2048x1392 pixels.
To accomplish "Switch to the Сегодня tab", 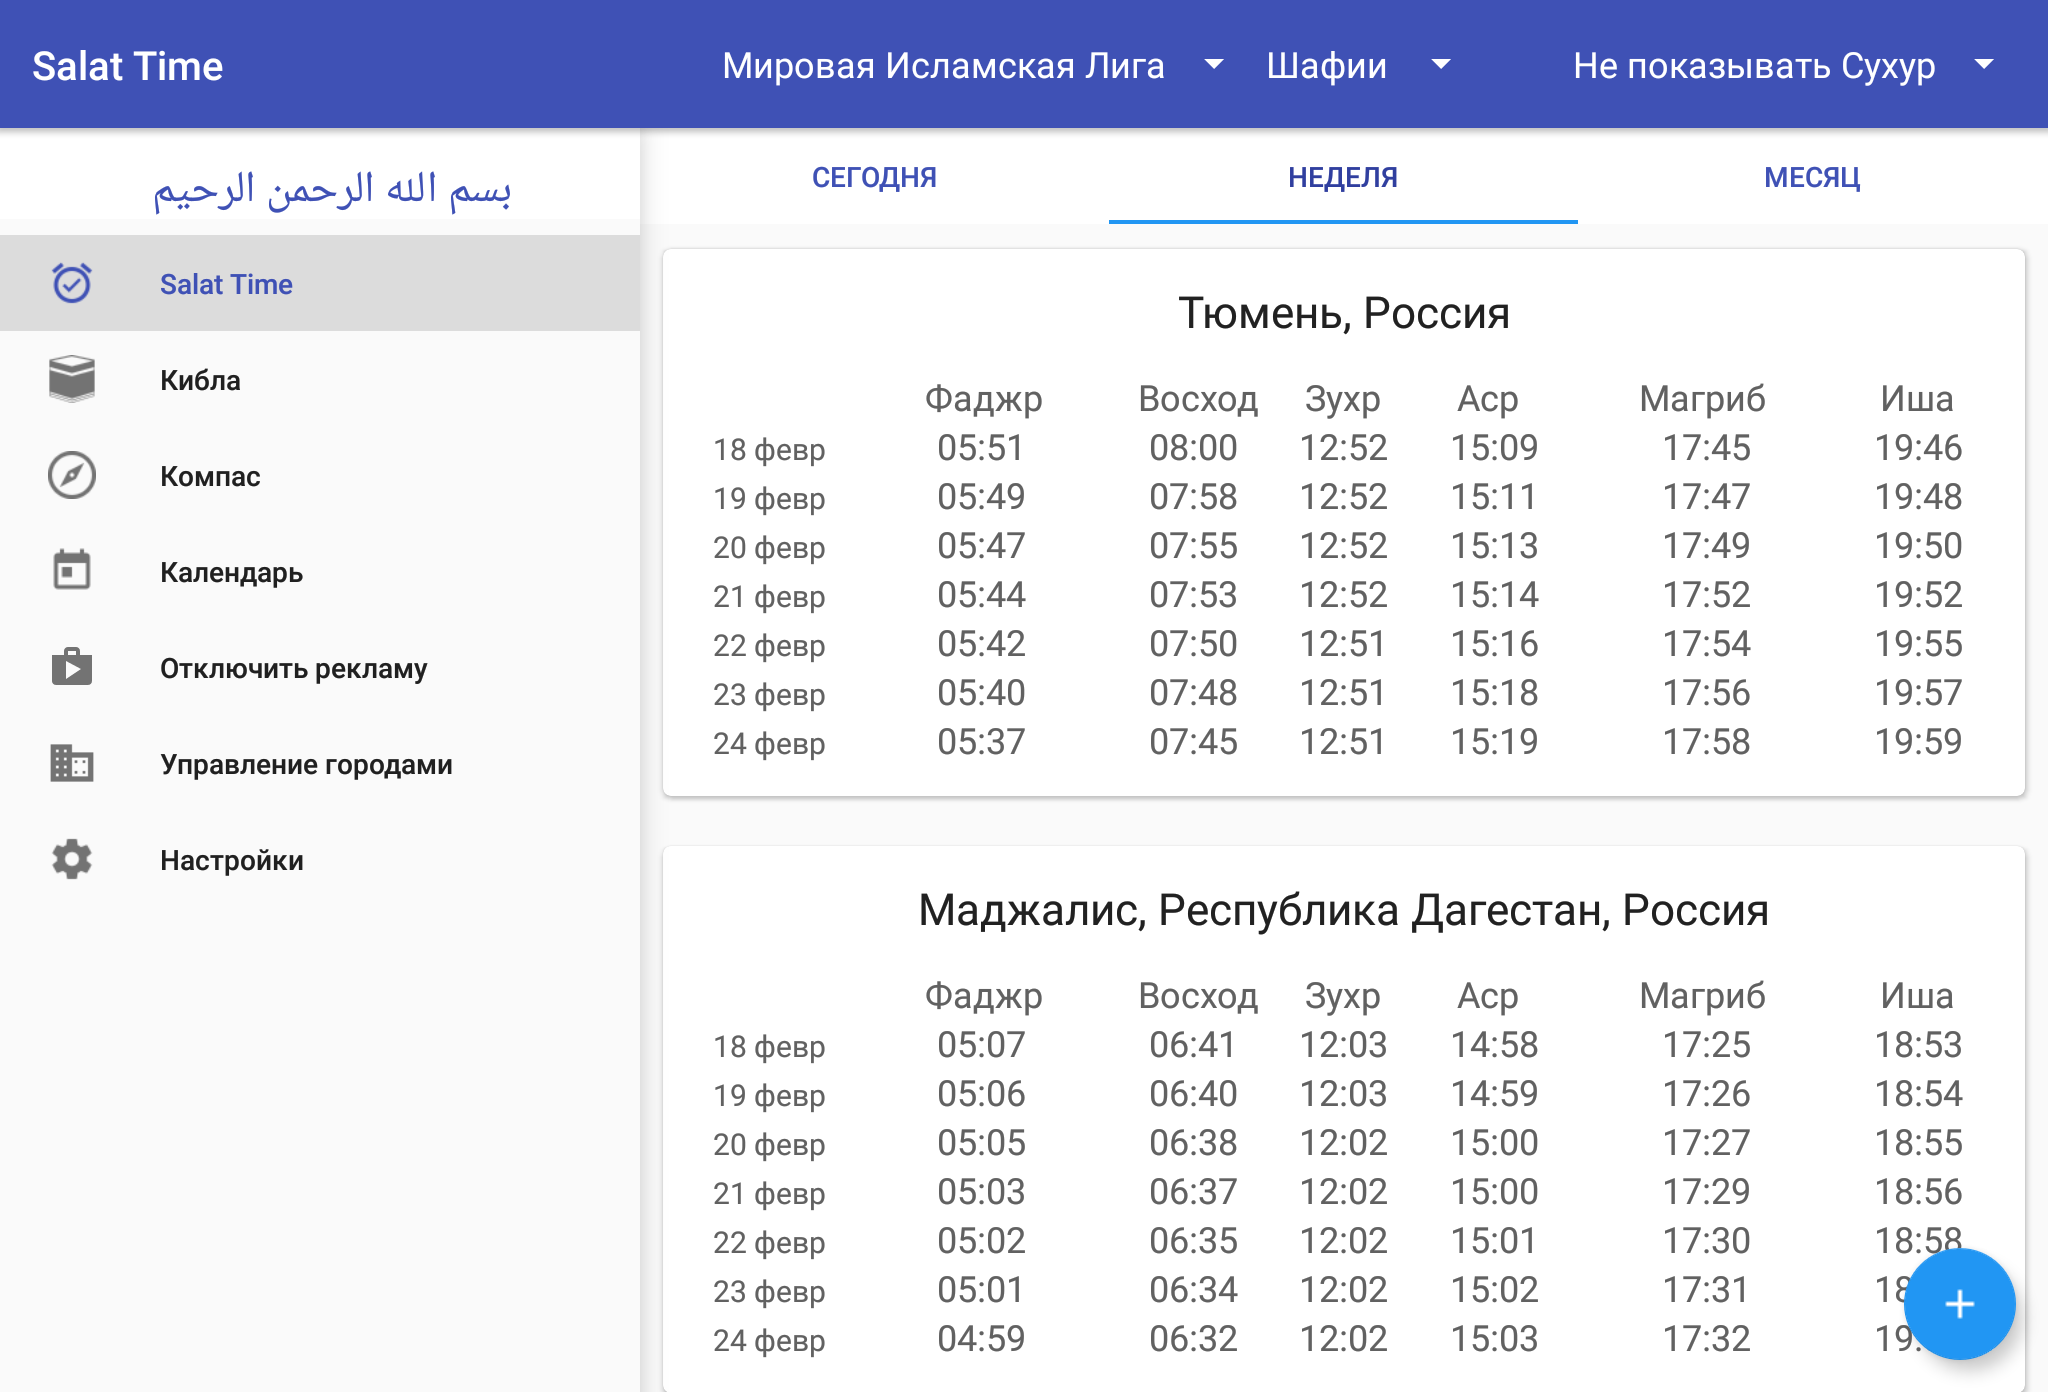I will [x=874, y=177].
